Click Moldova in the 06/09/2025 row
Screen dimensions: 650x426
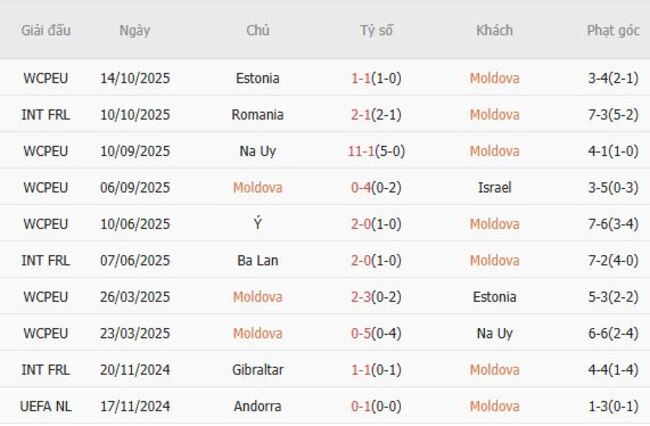(258, 188)
